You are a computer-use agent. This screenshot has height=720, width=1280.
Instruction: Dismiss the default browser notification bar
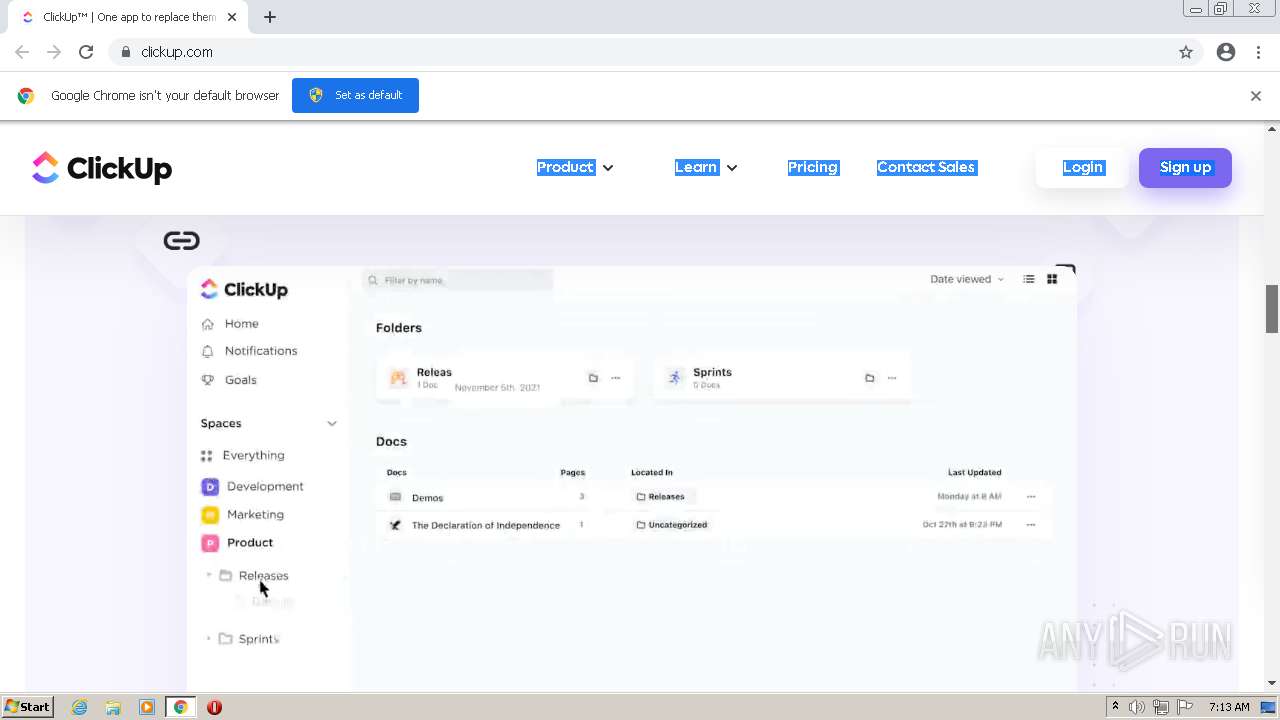1256,96
